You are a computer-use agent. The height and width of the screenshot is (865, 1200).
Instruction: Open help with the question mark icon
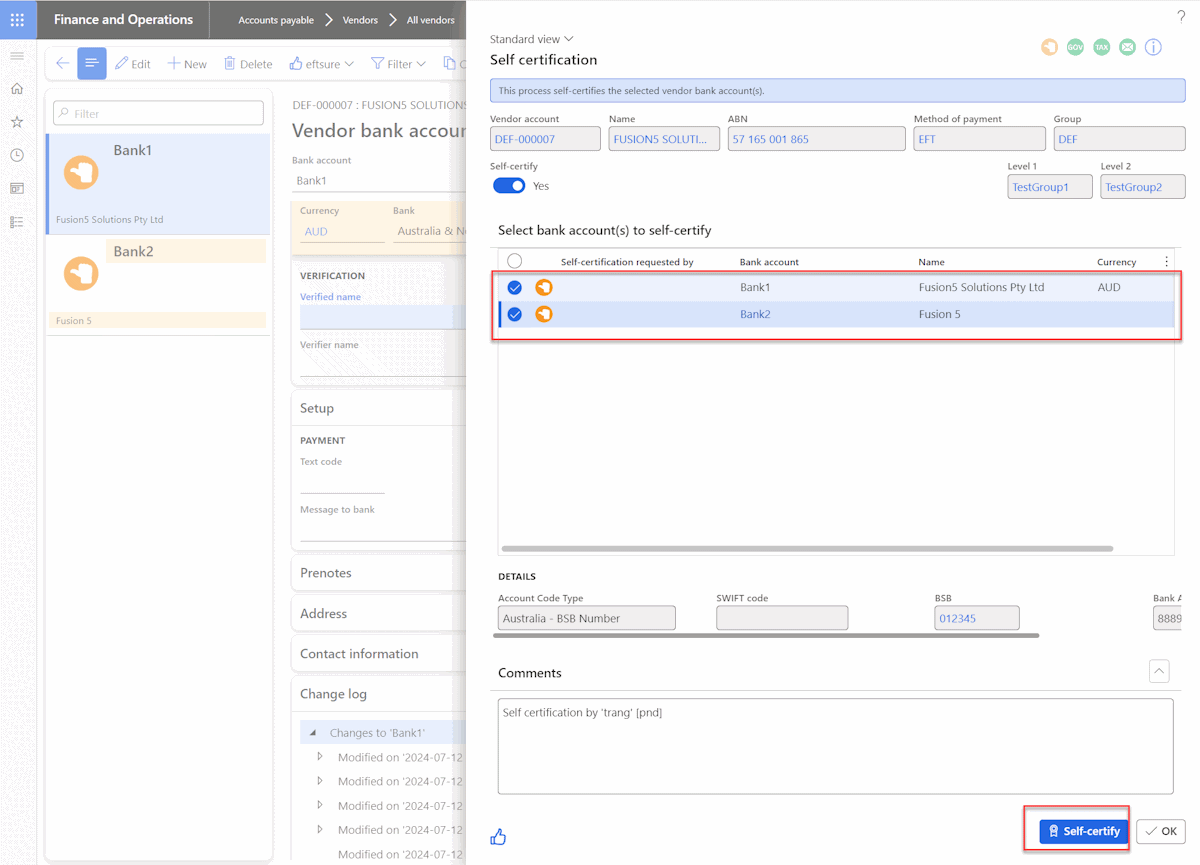click(x=1180, y=16)
